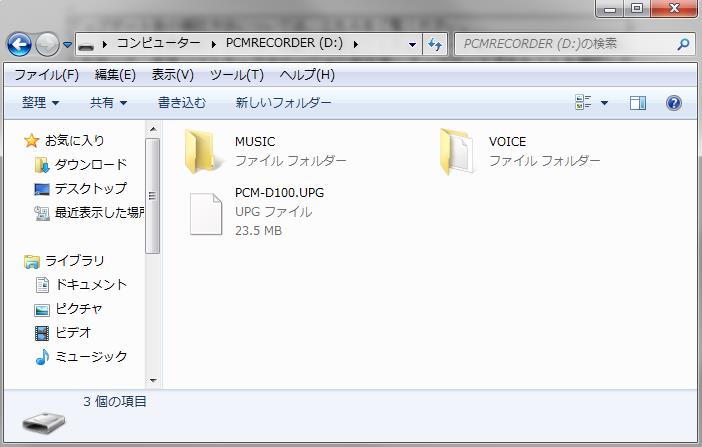Click the change view icon
This screenshot has width=702, height=447.
pos(583,103)
